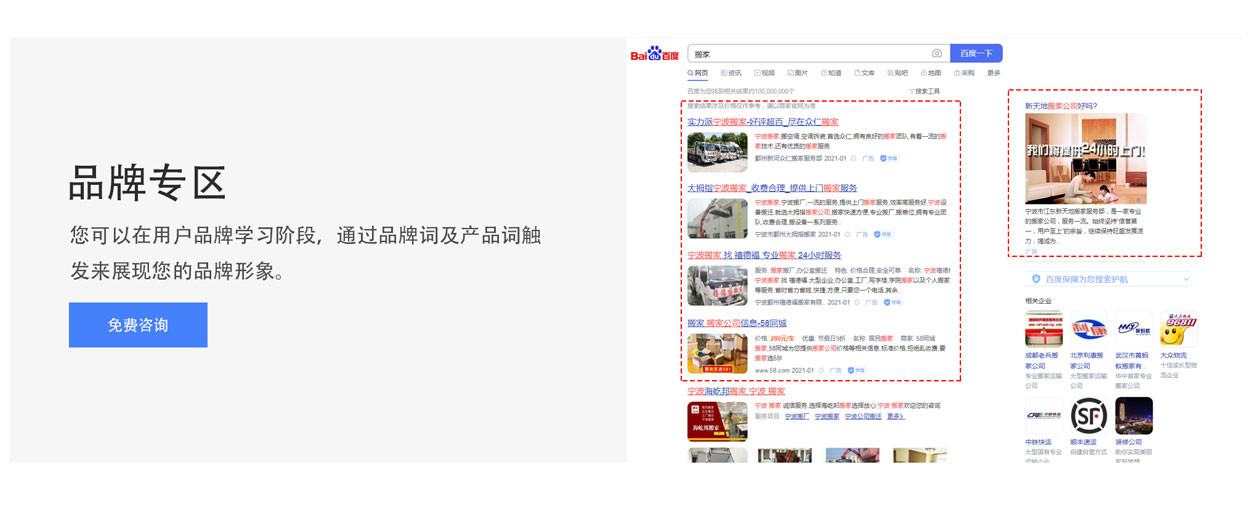Screen dimensions: 1248x527
Task: Click the 成都老兵搬家公司 thumbnail icon
Action: tap(1043, 328)
